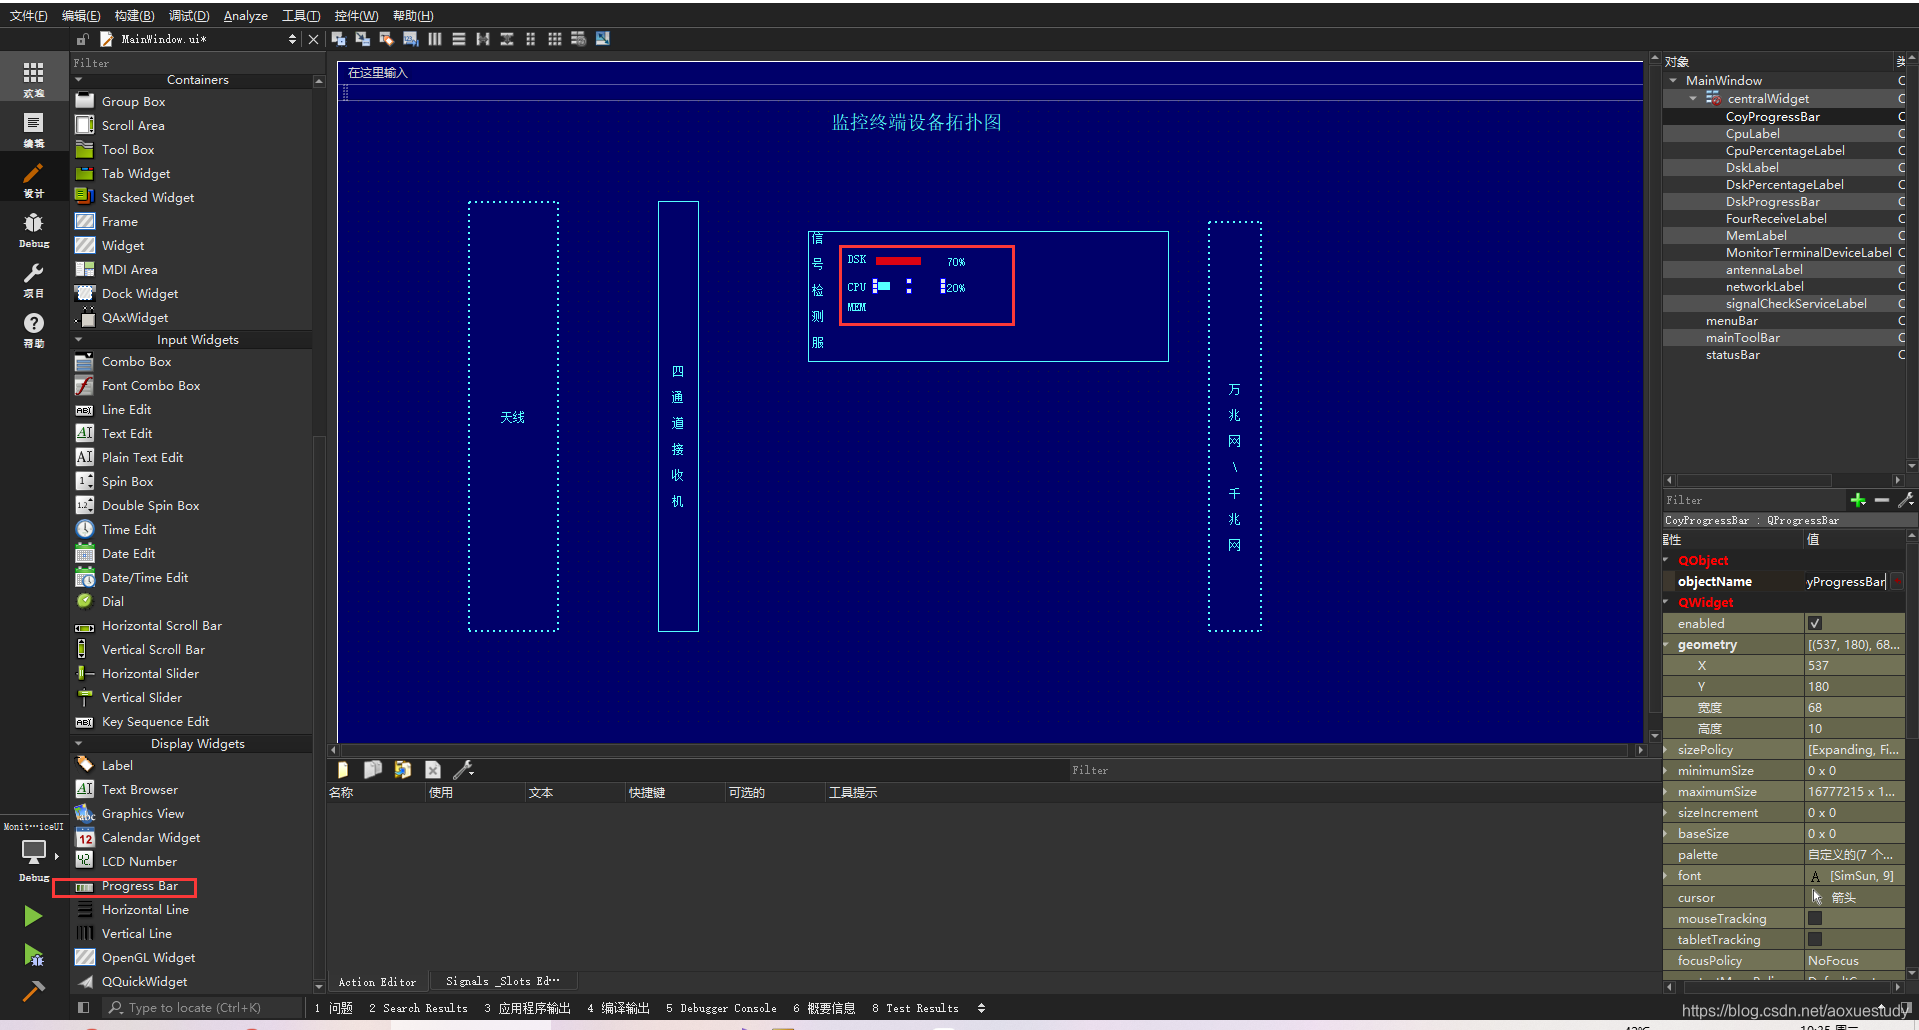Toggle mouseTracking property checkbox
1919x1030 pixels.
click(x=1815, y=918)
